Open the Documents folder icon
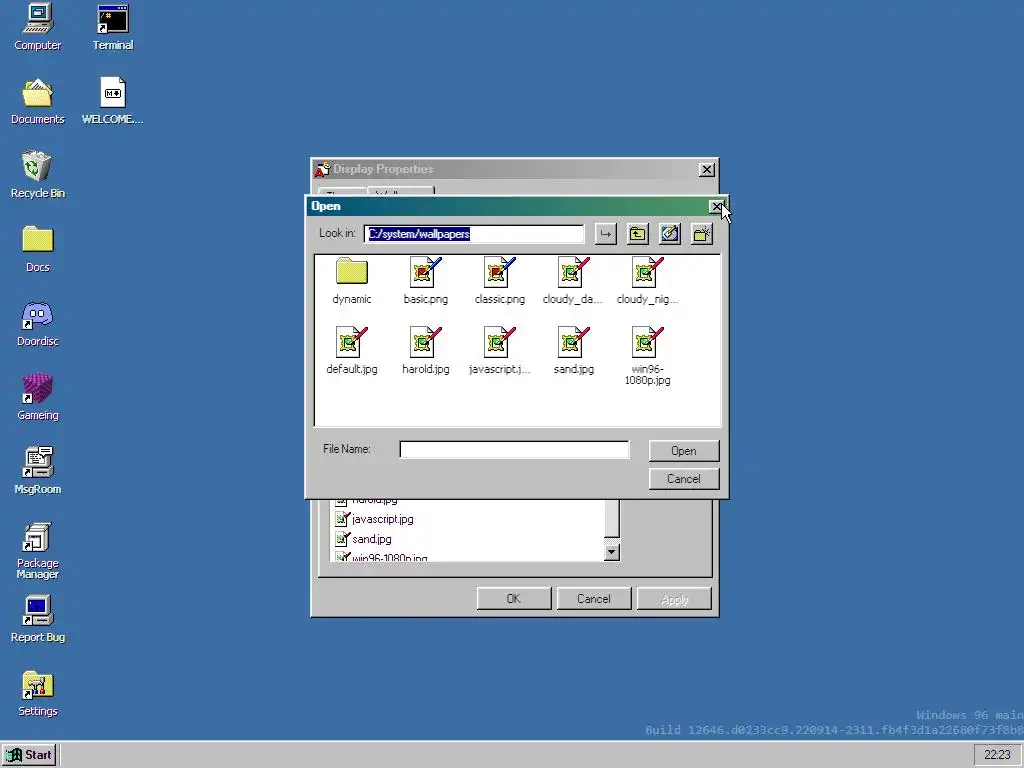This screenshot has width=1024, height=768. click(38, 101)
